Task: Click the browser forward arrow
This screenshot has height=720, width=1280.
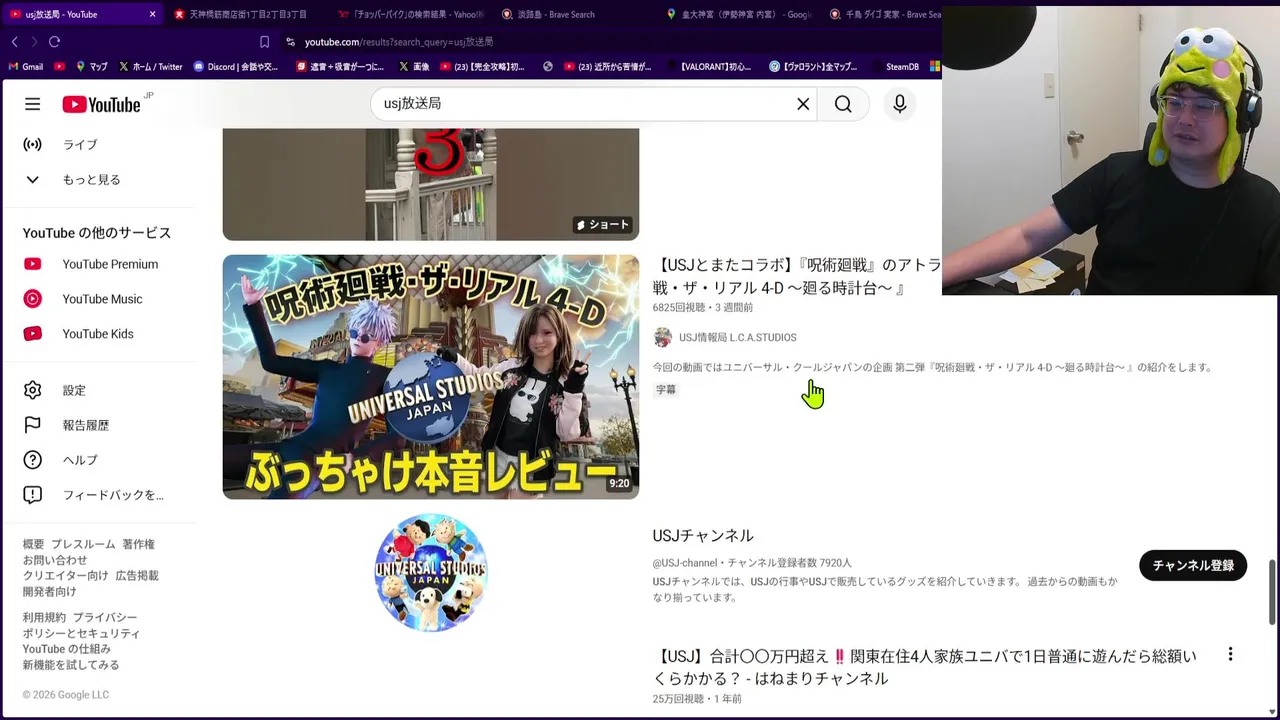Action: click(x=34, y=42)
